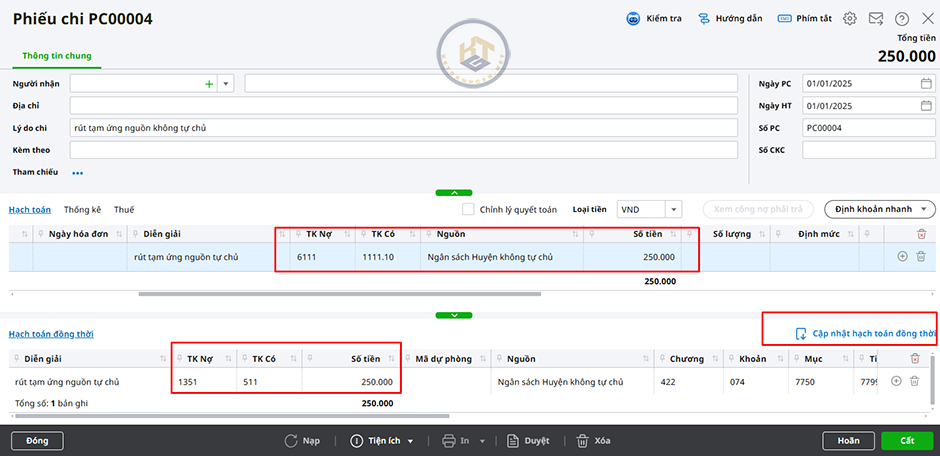940x456 pixels.
Task: Click the mail feedback icon
Action: (876, 19)
